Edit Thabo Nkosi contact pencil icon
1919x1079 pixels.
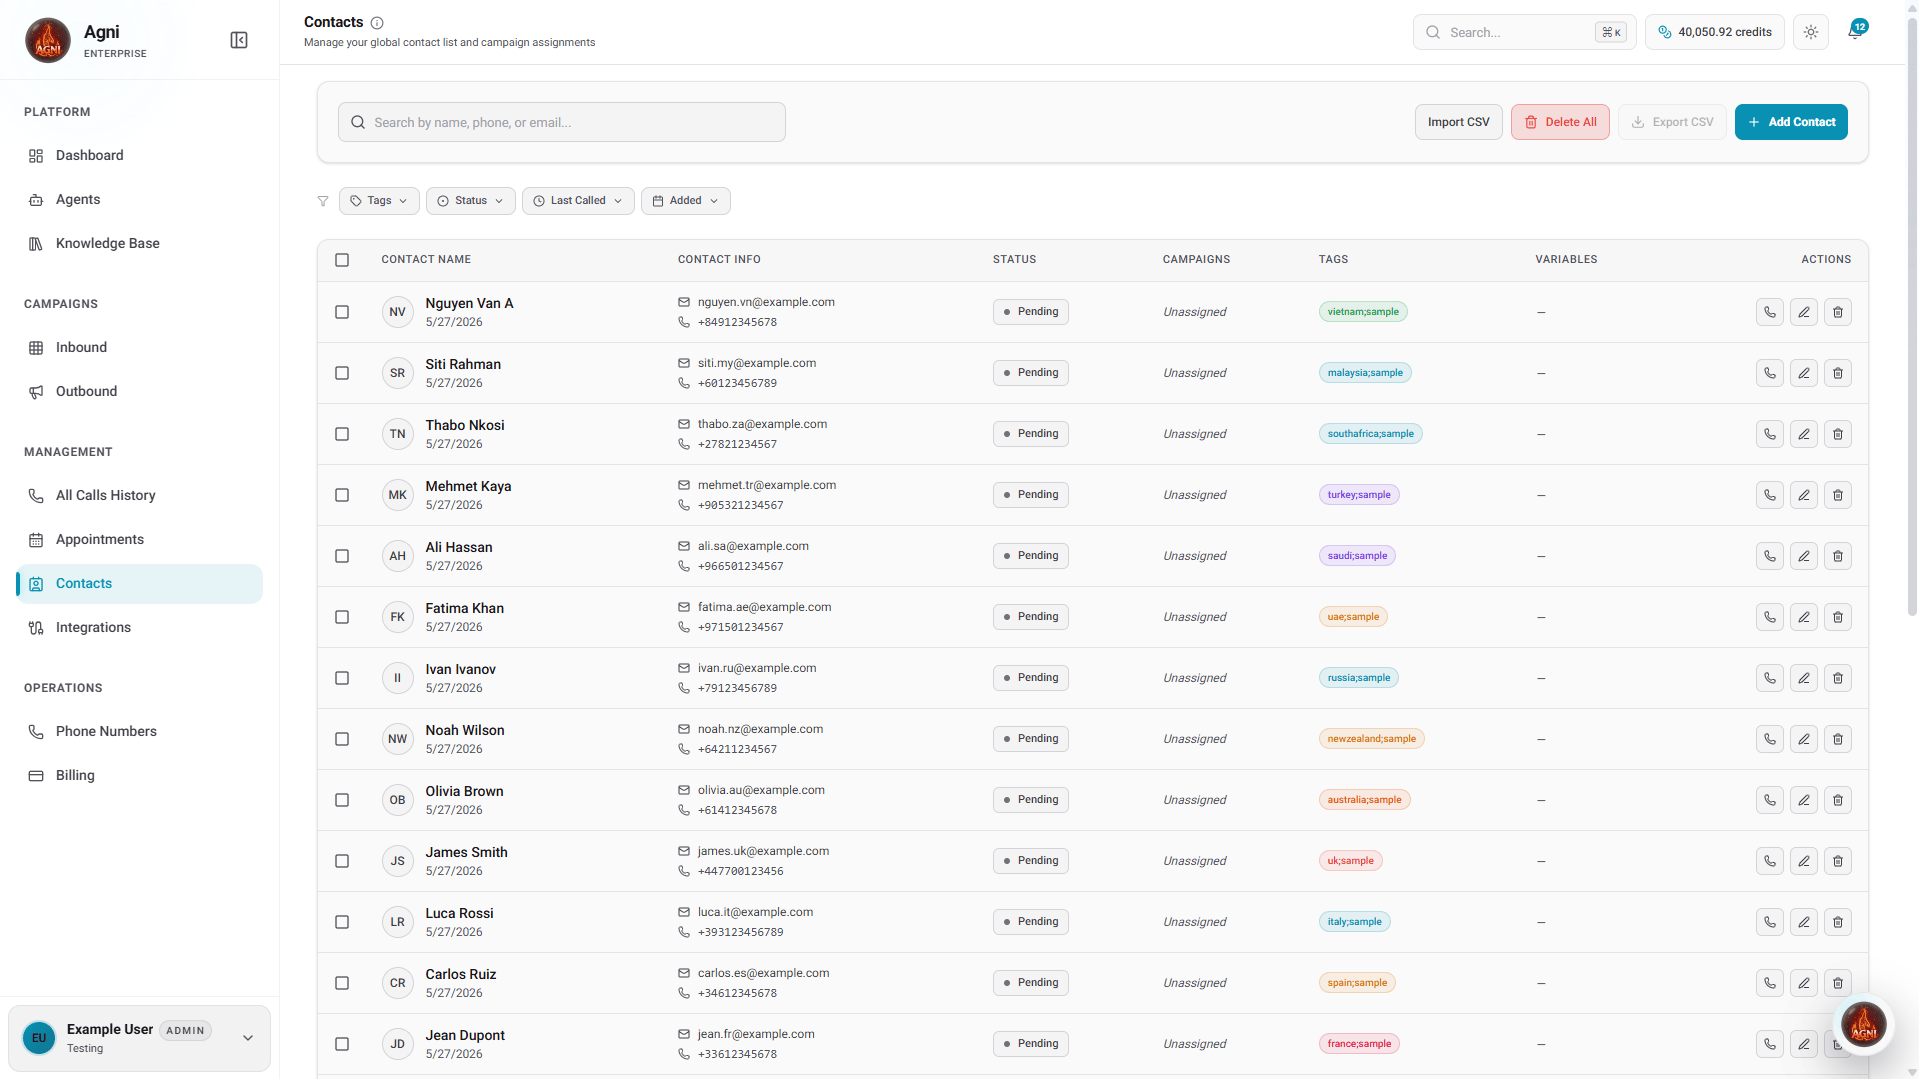1804,434
